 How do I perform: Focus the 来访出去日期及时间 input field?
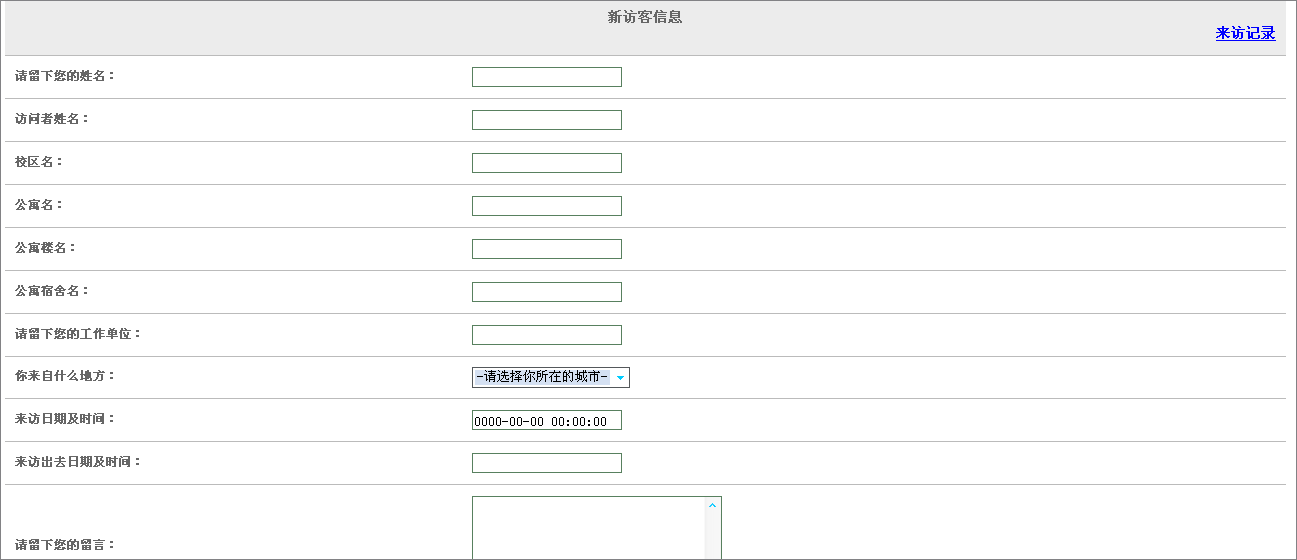pyautogui.click(x=547, y=463)
